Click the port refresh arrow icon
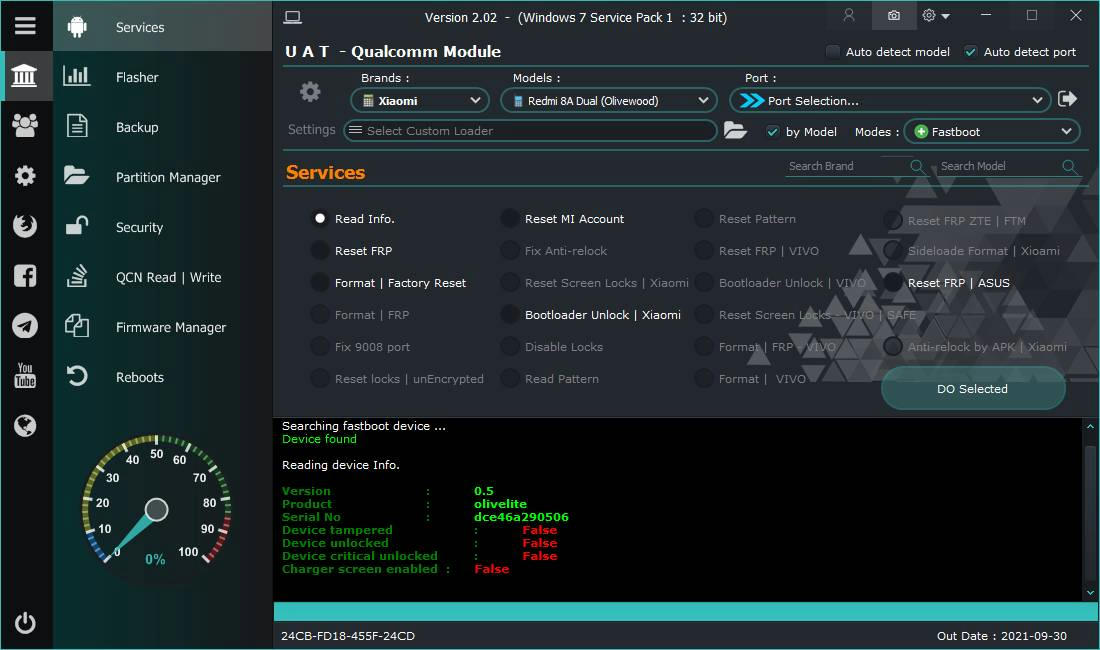This screenshot has height=650, width=1100. [1067, 100]
